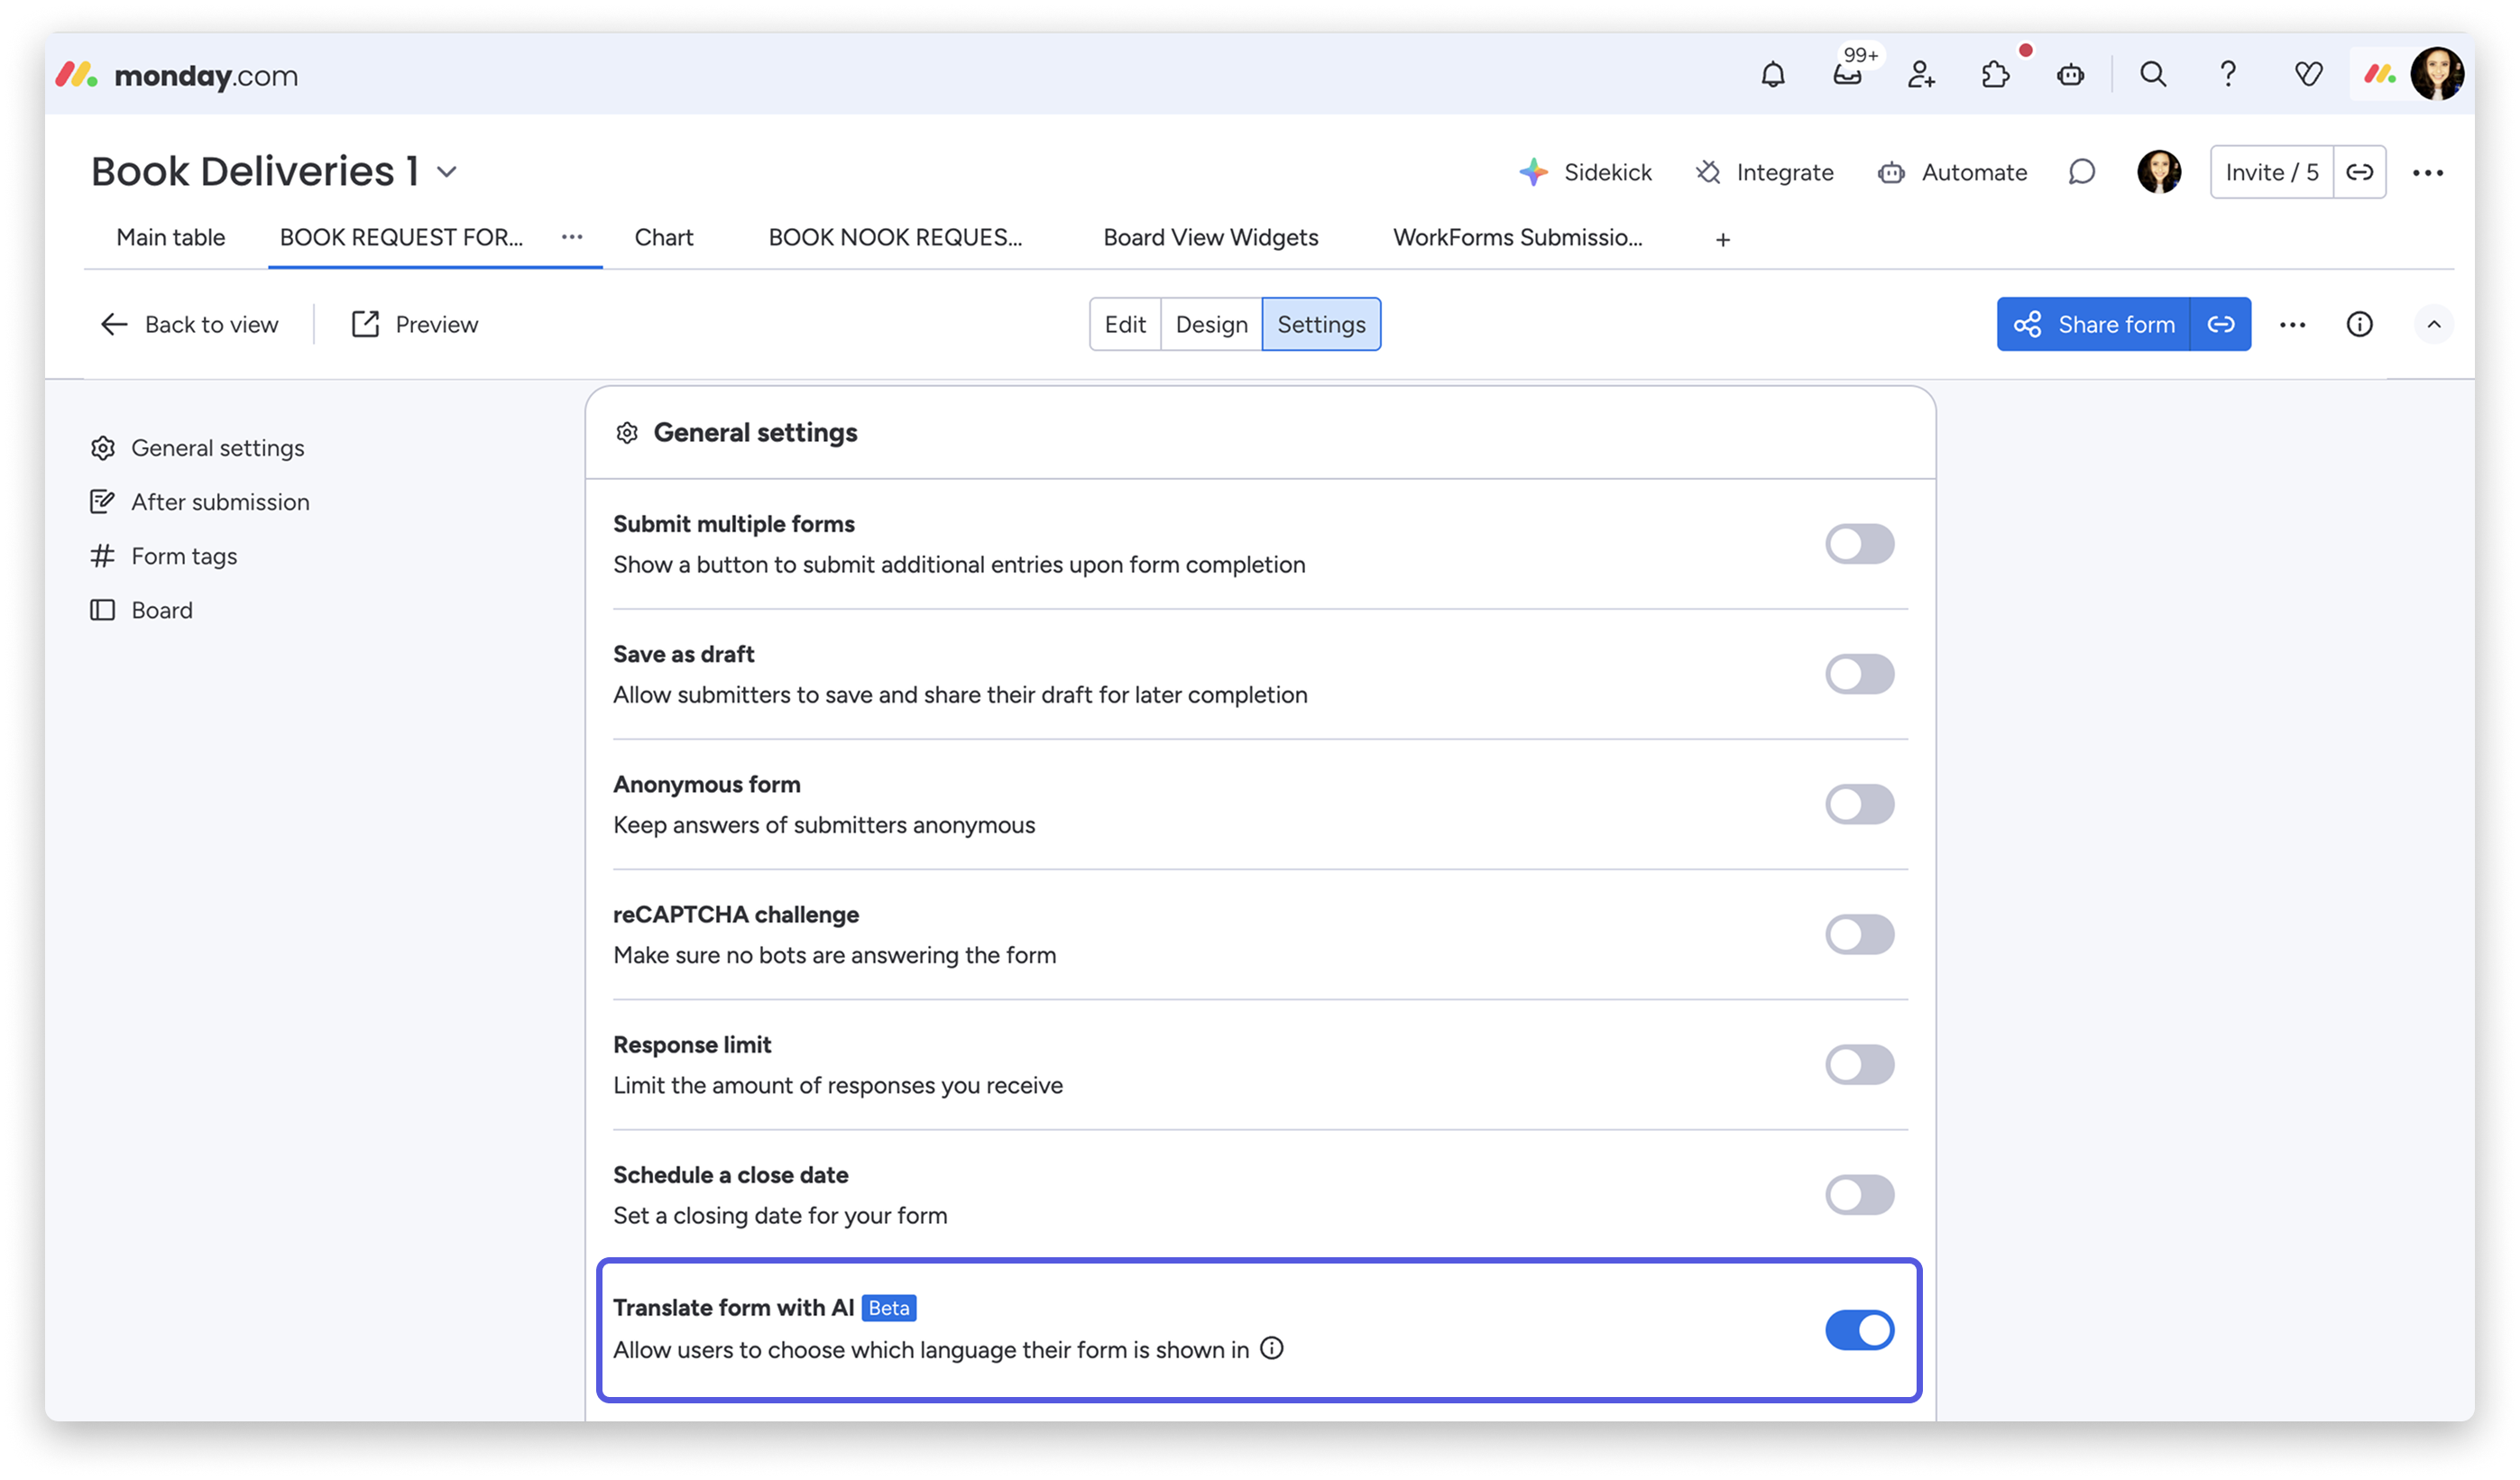This screenshot has width=2520, height=1480.
Task: Switch to form Design mode
Action: [x=1212, y=324]
